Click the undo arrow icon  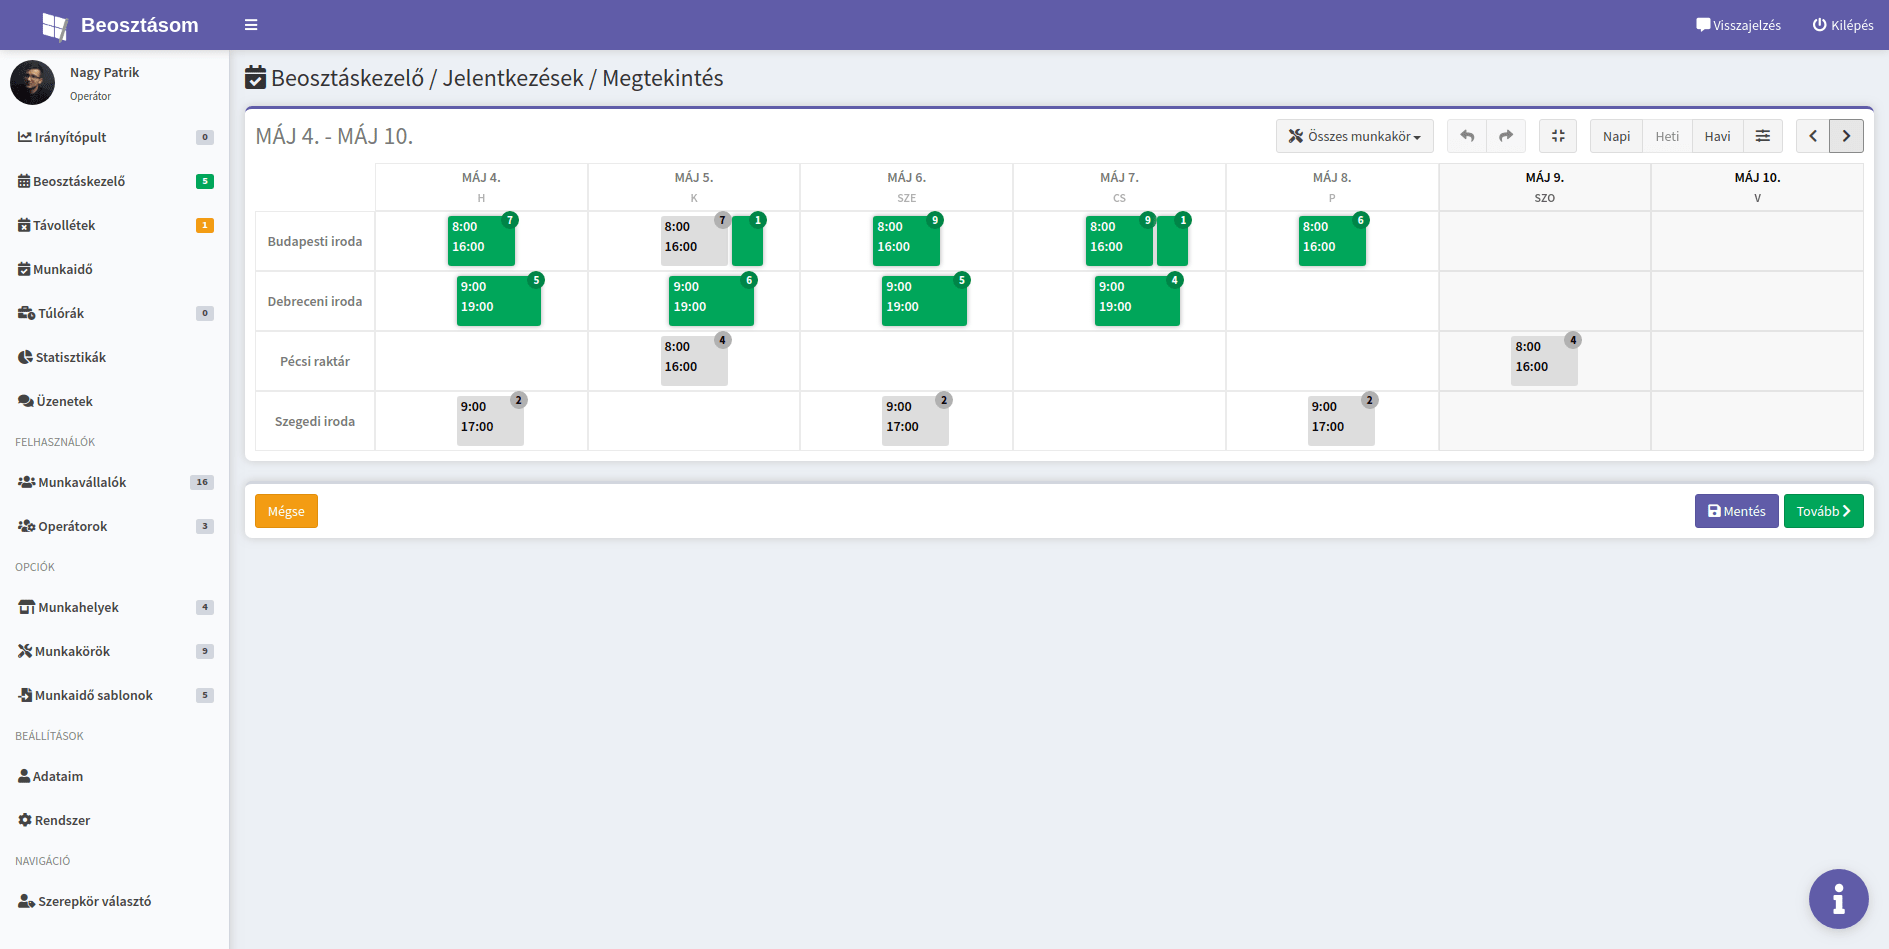[x=1467, y=136]
